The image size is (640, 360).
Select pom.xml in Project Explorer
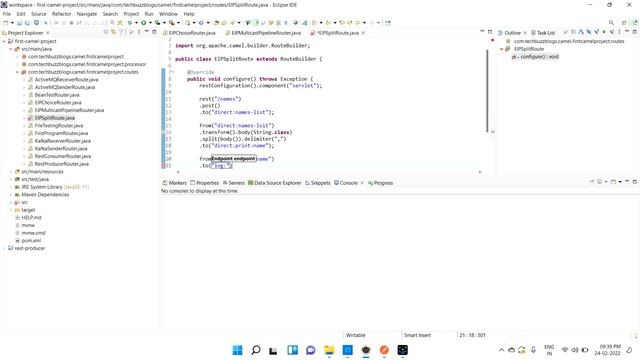coord(31,241)
